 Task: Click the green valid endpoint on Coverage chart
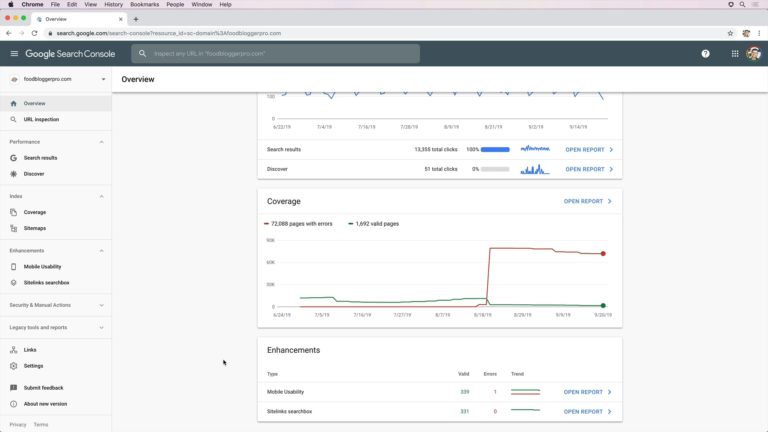point(603,306)
